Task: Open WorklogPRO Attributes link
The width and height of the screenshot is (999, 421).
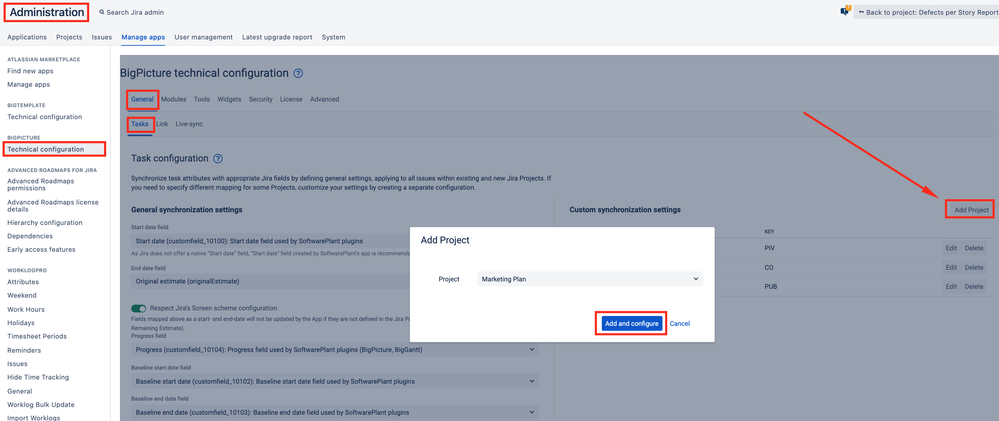Action: 23,282
